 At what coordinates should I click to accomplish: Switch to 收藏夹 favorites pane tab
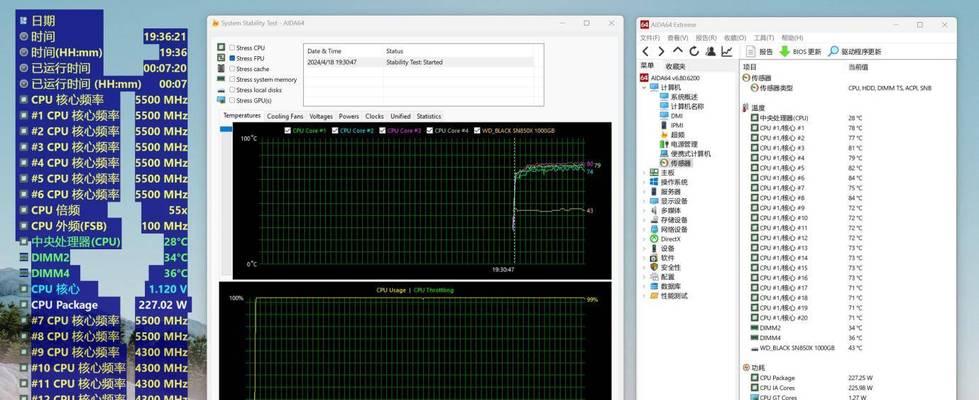tap(676, 66)
